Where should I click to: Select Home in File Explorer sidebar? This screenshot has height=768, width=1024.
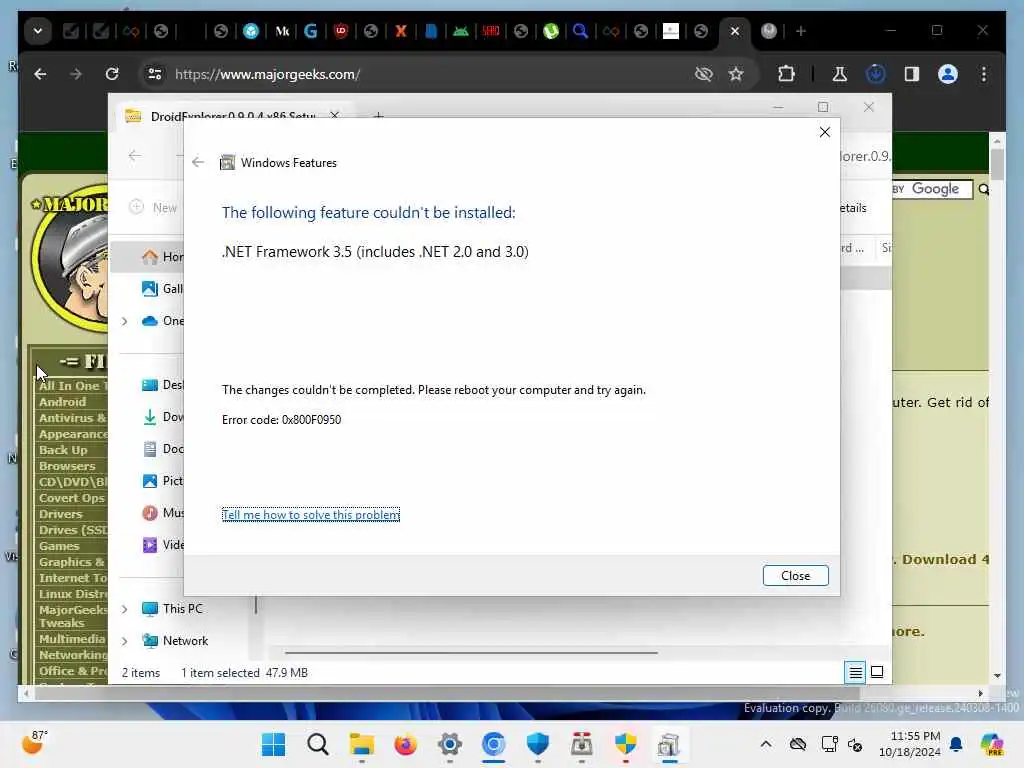163,257
